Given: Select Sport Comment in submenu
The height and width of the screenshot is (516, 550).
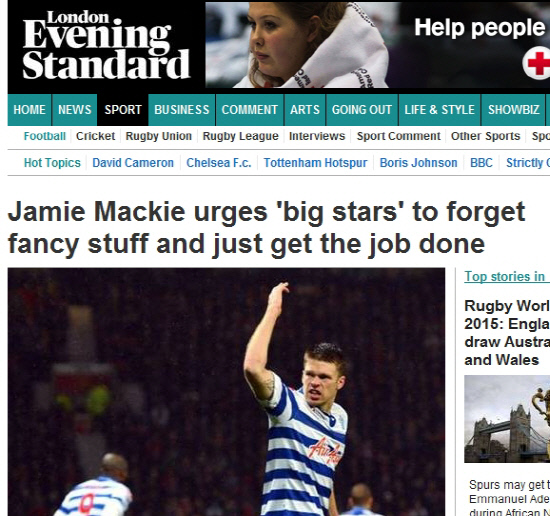Looking at the screenshot, I should (x=398, y=136).
